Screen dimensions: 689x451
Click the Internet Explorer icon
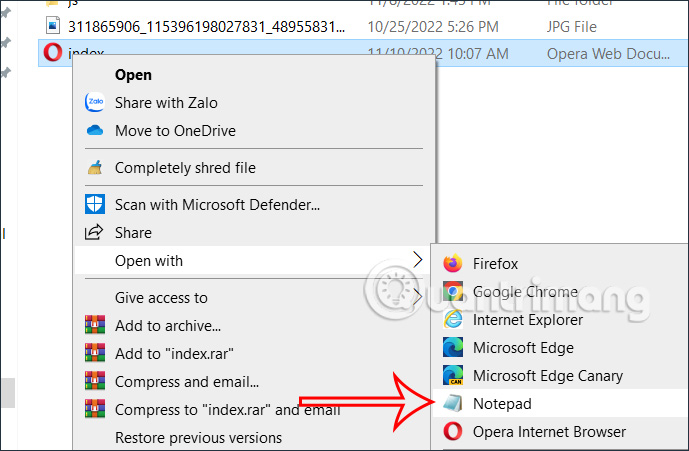click(x=454, y=320)
